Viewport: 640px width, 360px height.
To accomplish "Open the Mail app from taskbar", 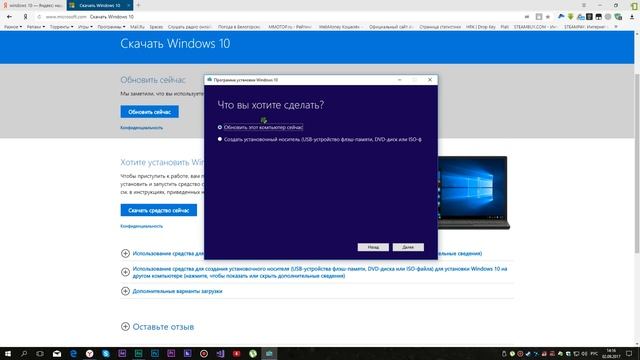I will 57,353.
